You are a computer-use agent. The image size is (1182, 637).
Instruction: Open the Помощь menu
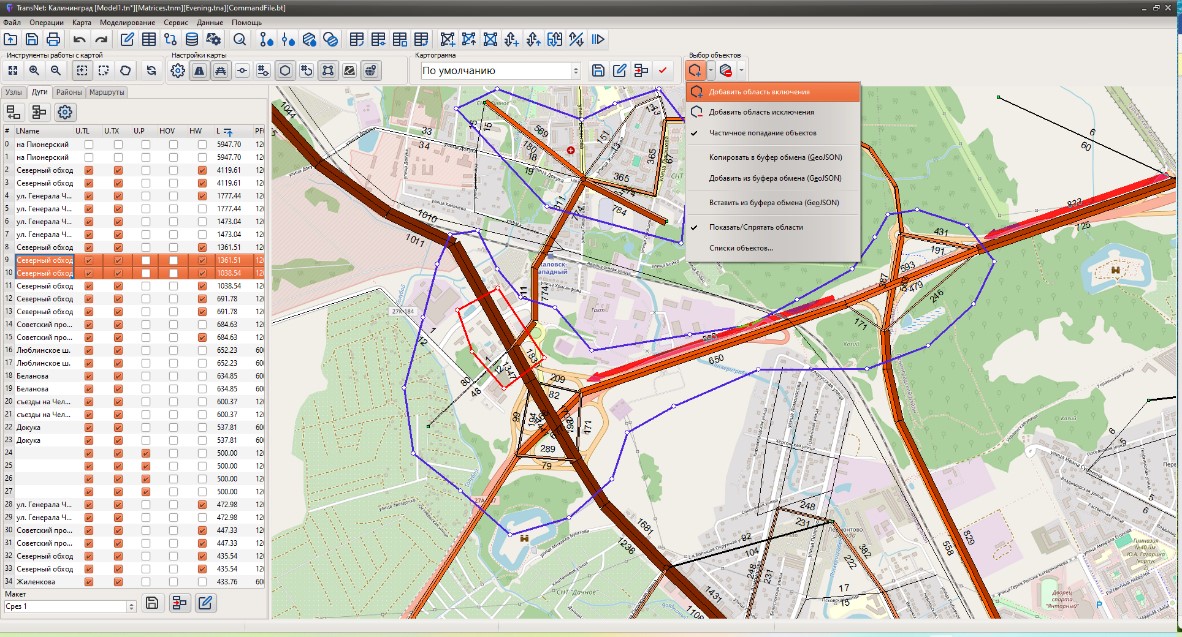tap(247, 23)
